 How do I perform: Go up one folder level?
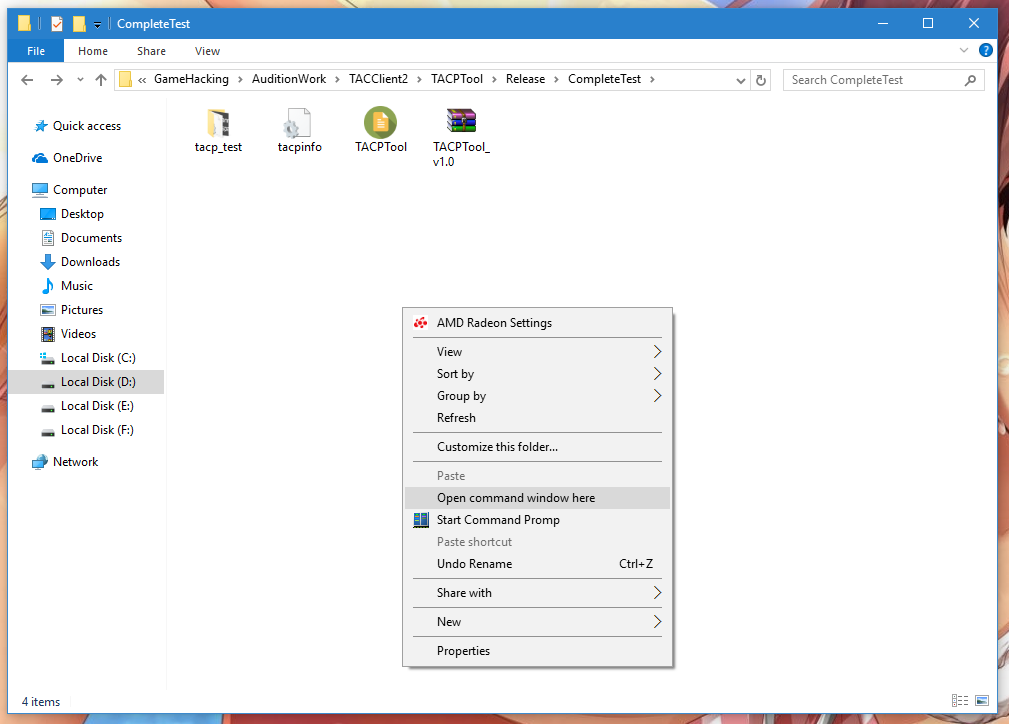101,80
